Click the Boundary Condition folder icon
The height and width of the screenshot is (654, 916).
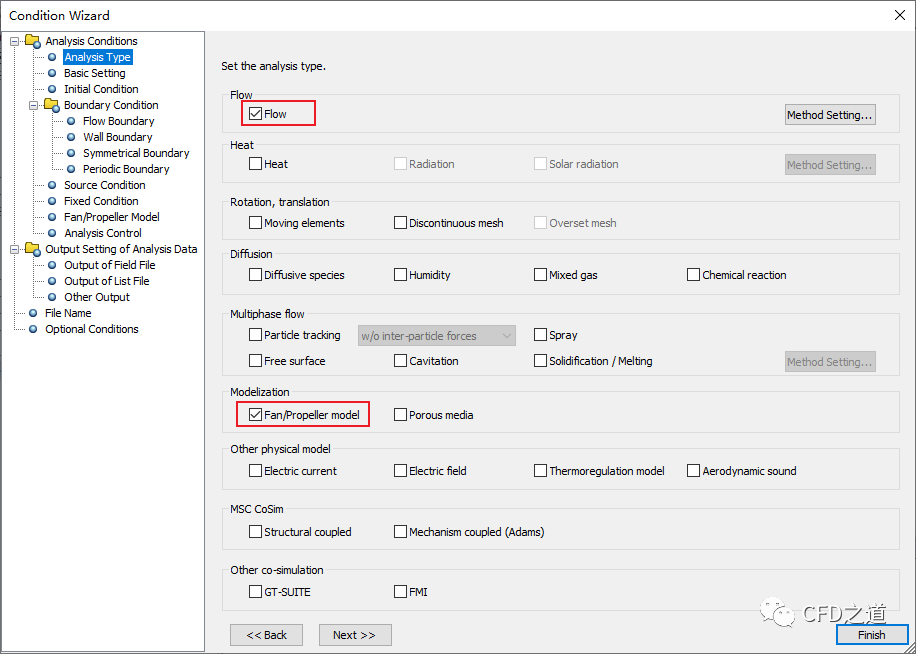click(51, 105)
